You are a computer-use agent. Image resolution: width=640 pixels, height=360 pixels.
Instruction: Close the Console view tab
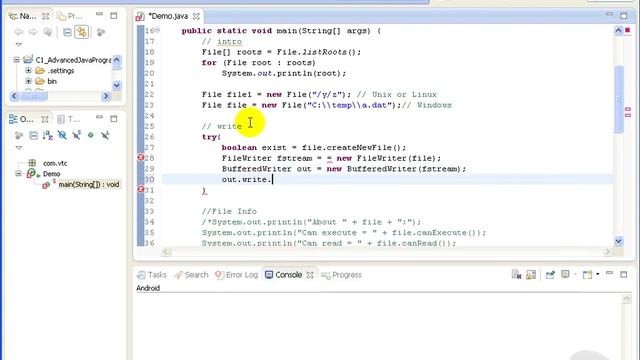[310, 275]
